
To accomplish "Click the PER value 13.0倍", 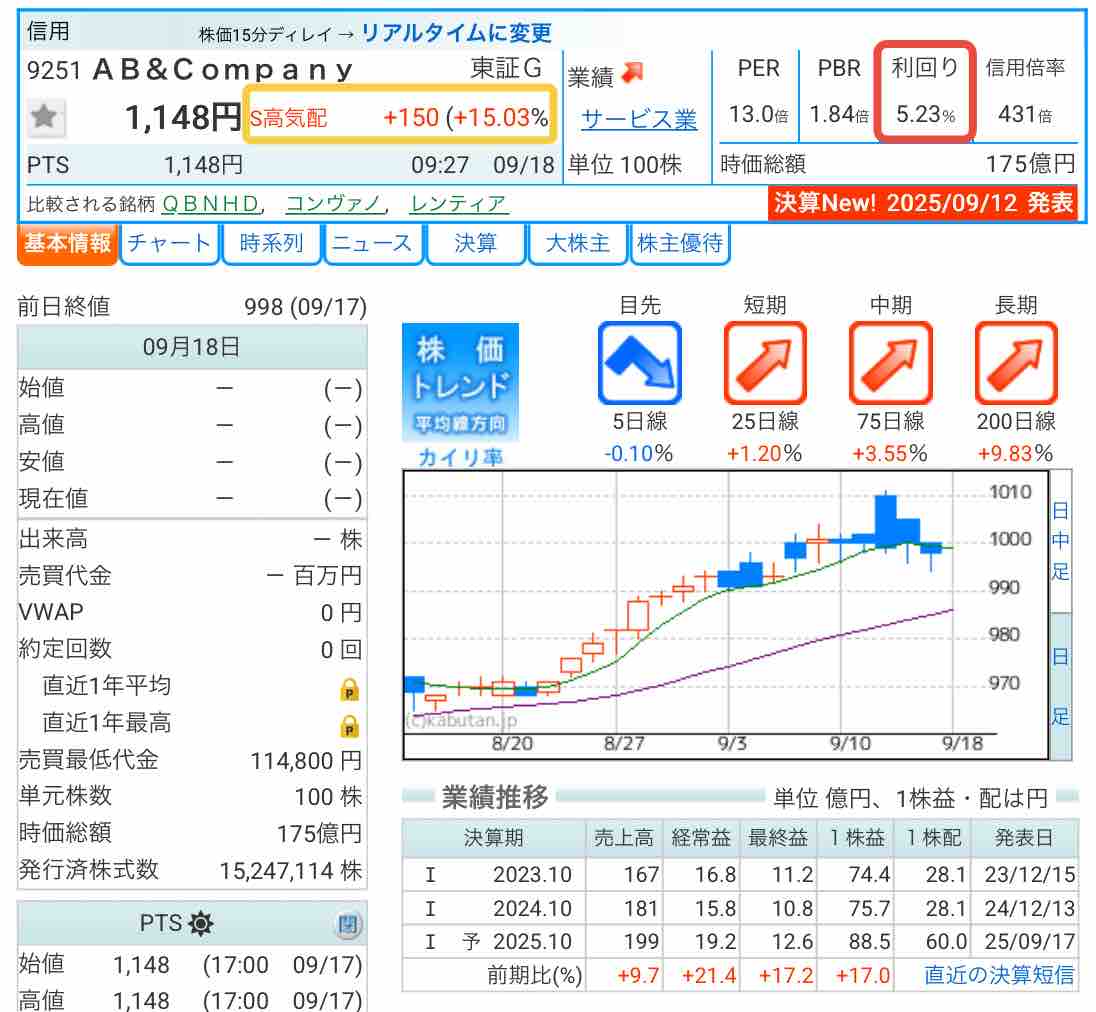I will point(758,114).
